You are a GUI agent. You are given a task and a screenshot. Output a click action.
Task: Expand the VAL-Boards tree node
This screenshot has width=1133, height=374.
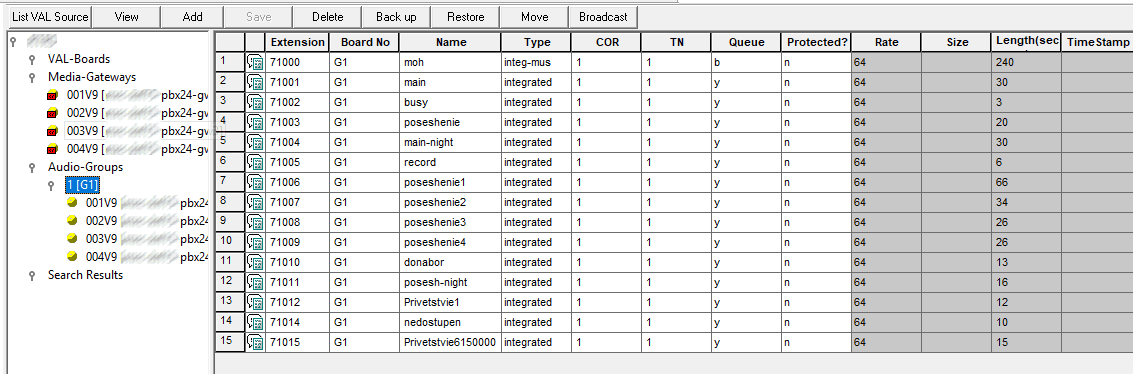point(32,59)
